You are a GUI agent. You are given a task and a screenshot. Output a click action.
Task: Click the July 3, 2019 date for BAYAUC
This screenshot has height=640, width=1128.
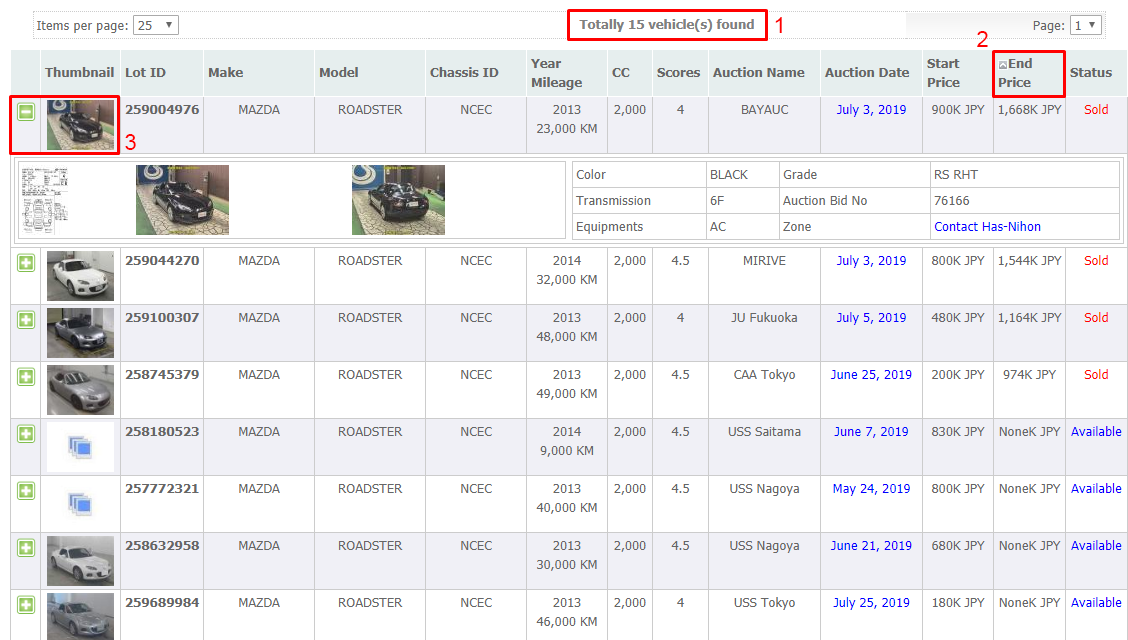[x=871, y=110]
